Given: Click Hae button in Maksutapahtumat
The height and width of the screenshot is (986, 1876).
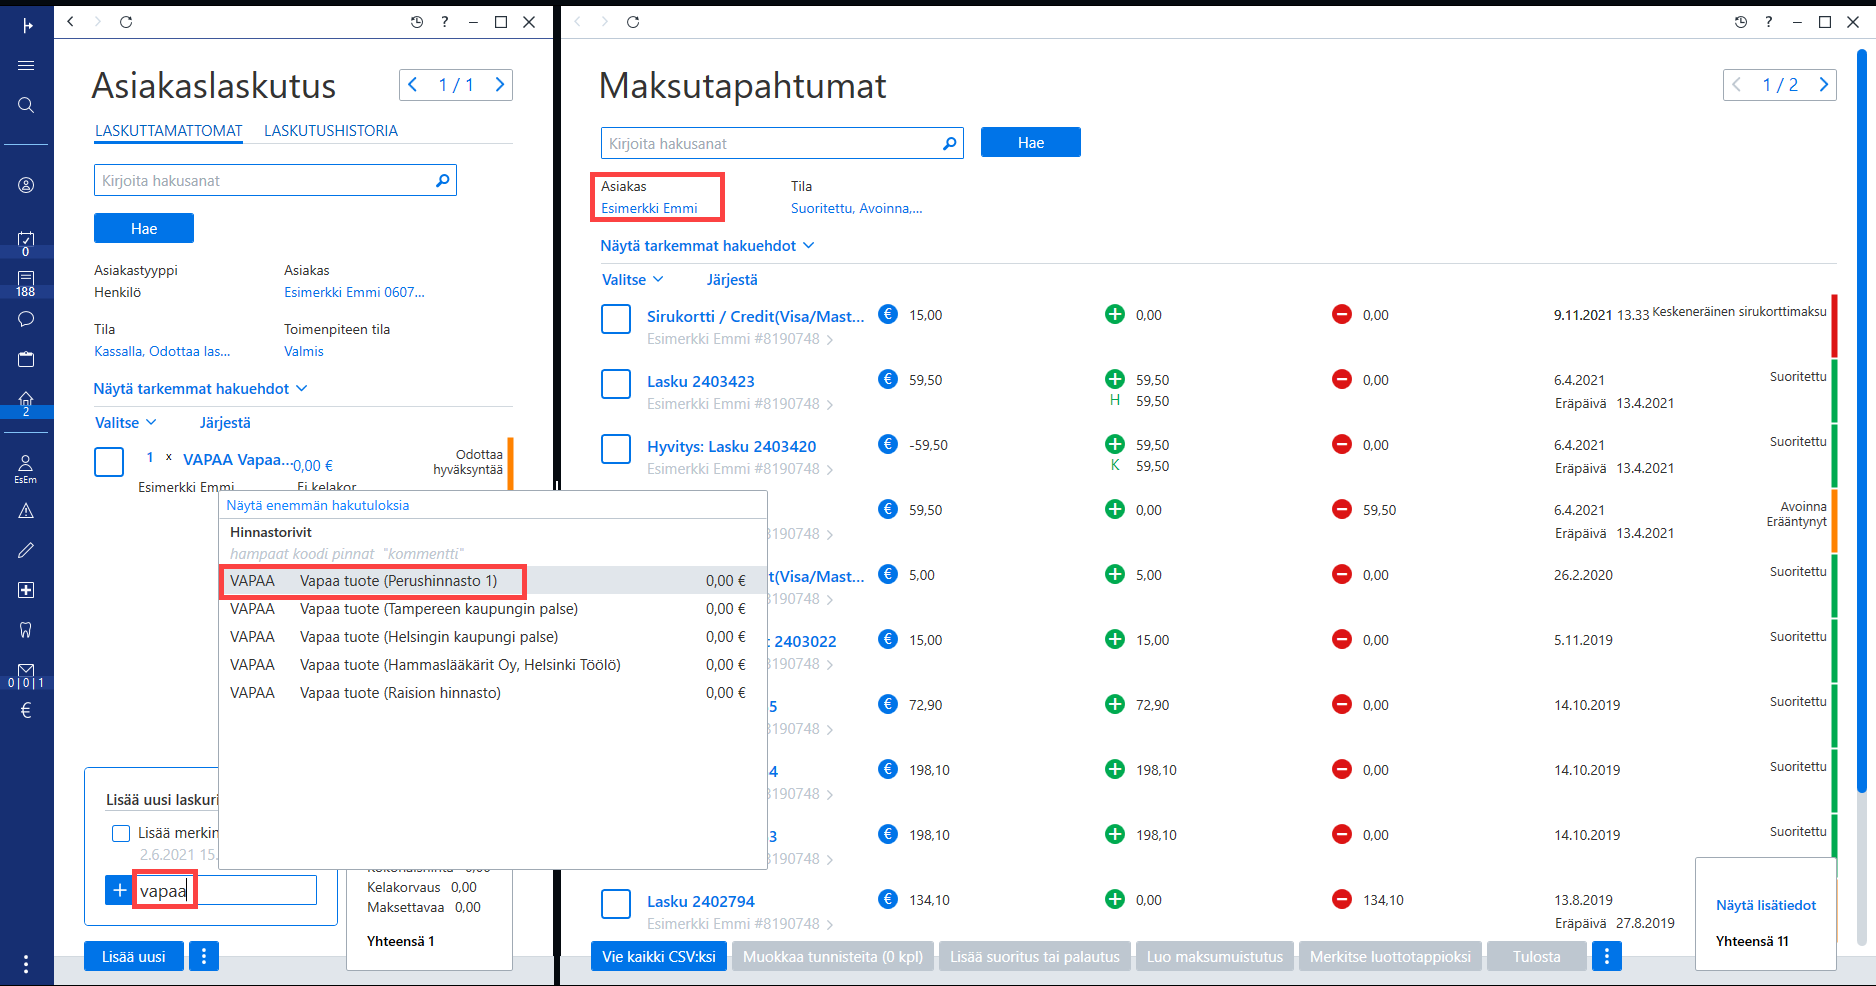Looking at the screenshot, I should 1031,142.
